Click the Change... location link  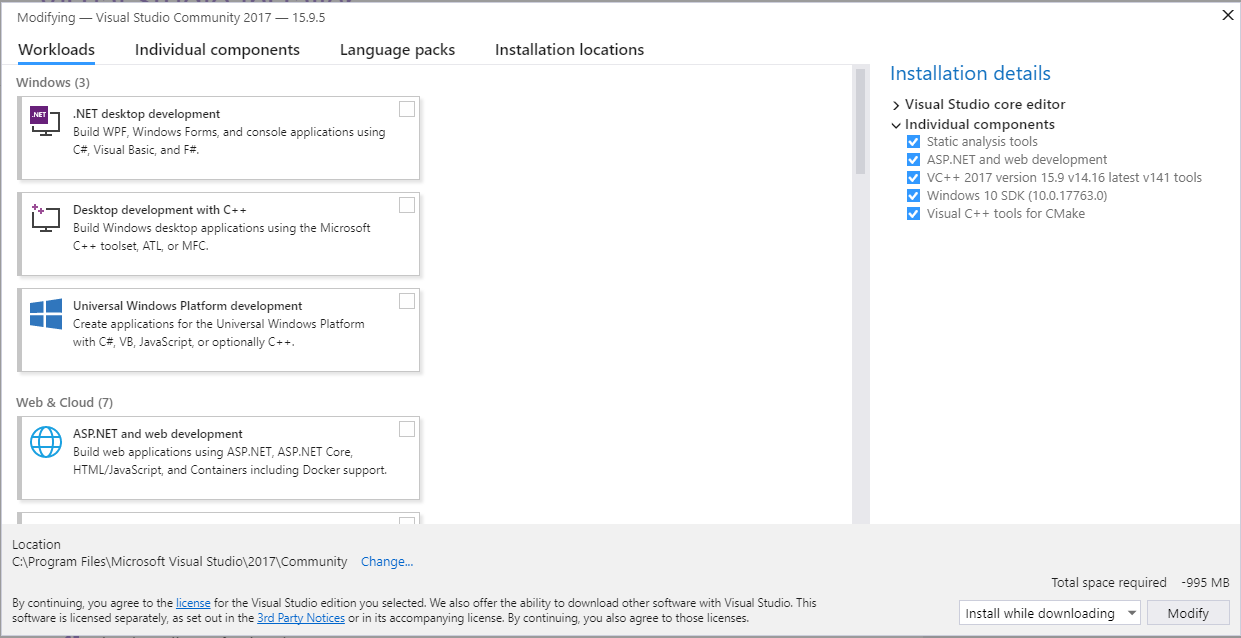(387, 562)
